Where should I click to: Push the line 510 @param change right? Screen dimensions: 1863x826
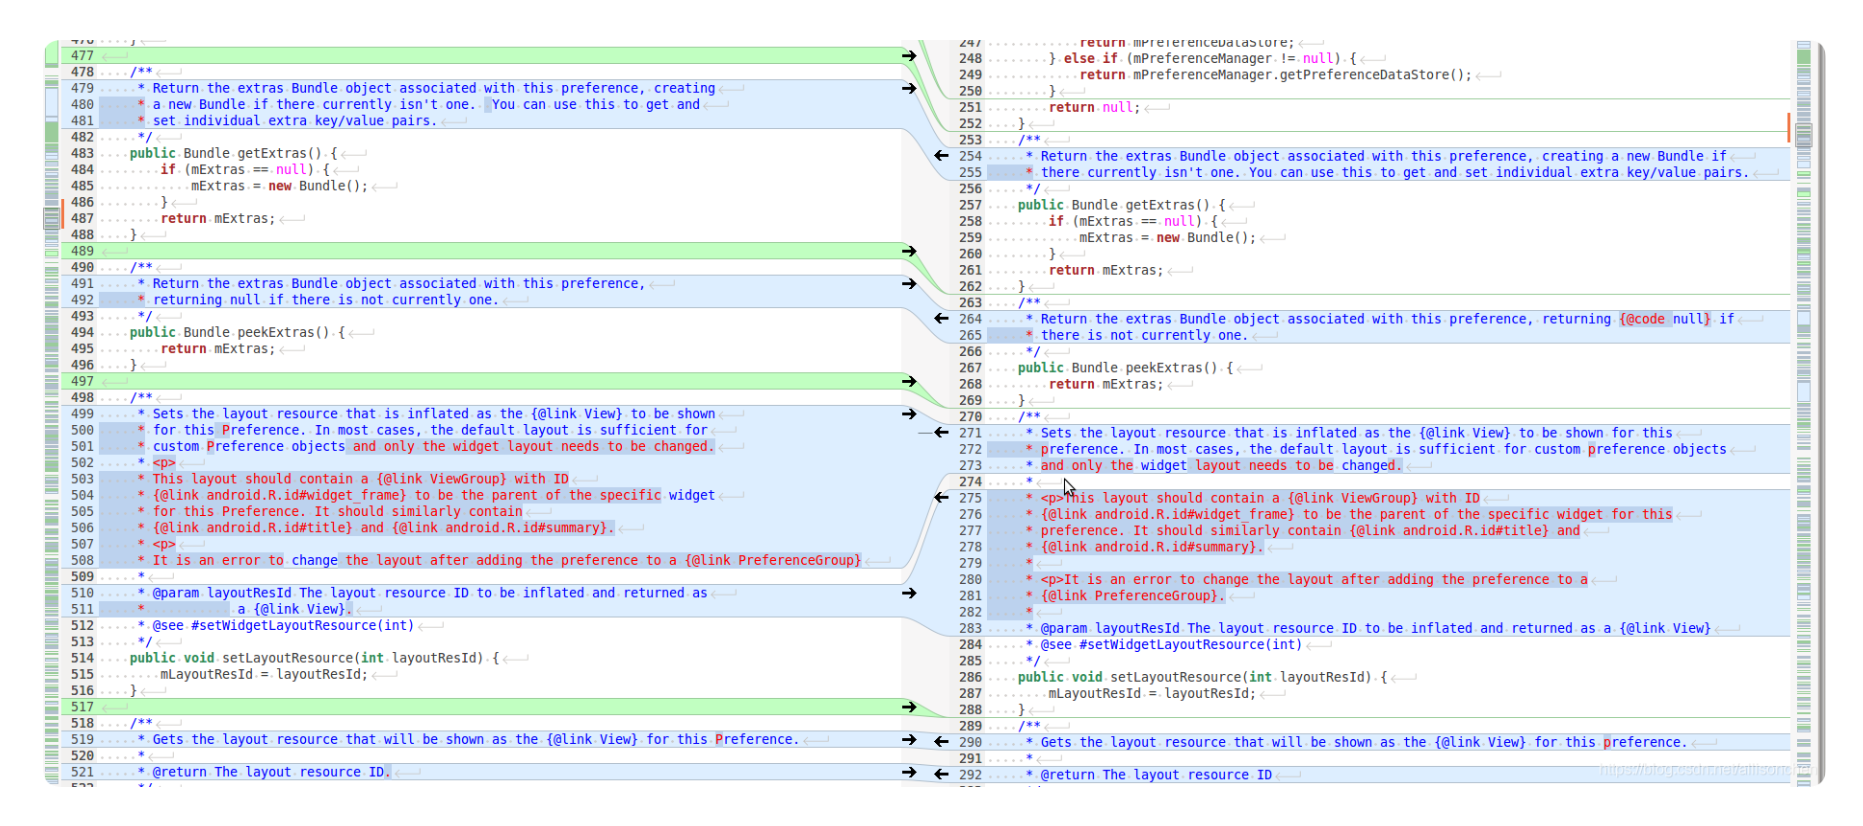[x=909, y=593]
